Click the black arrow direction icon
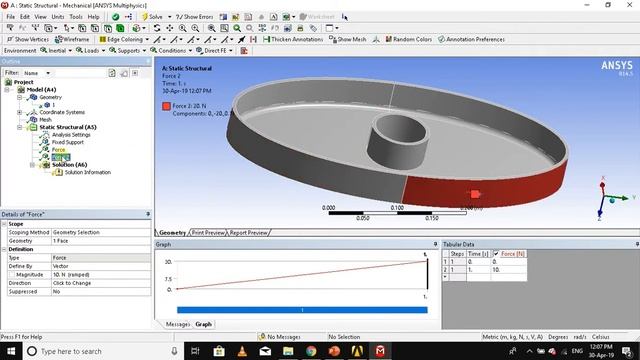Viewport: 640px width, 360px height. pos(242,39)
